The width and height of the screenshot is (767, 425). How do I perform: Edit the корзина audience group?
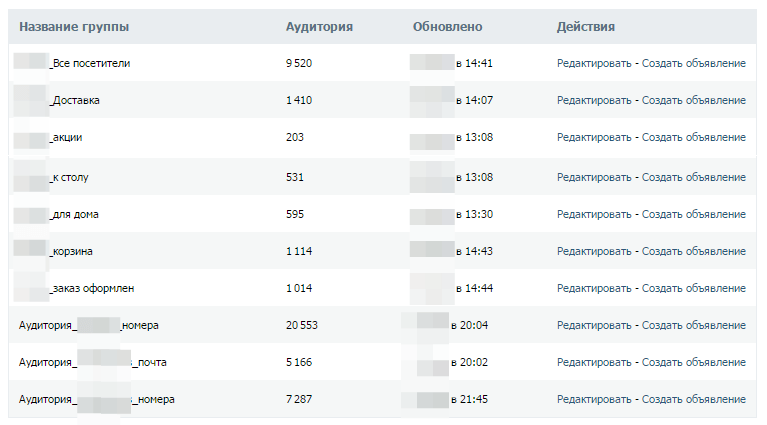click(594, 251)
